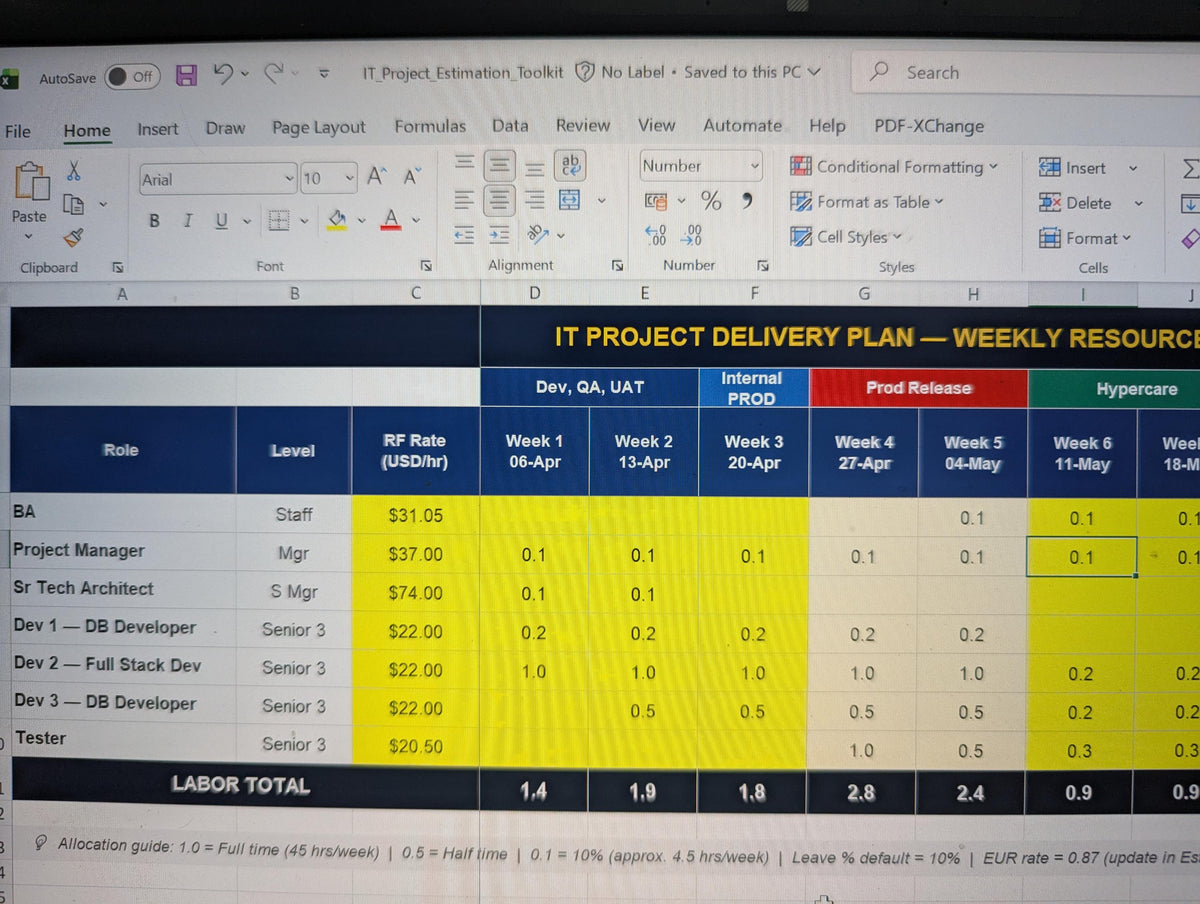The image size is (1200, 904).
Task: Click the Paste clipboard icon
Action: (x=30, y=180)
